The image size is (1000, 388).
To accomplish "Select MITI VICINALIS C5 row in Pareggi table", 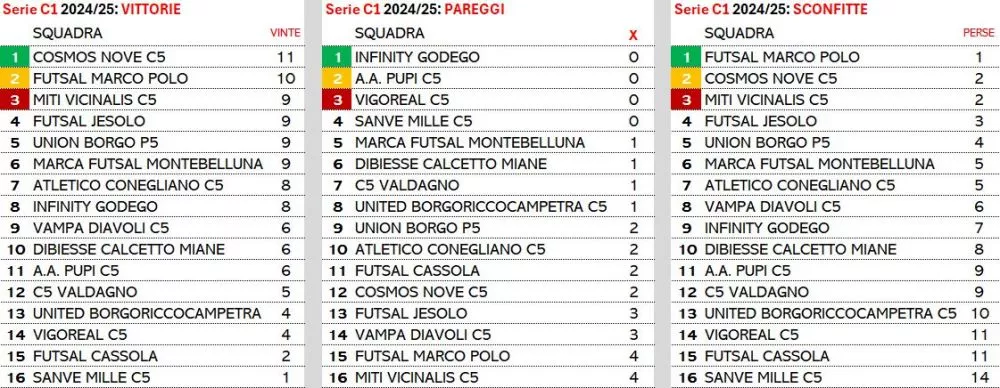I will 488,377.
